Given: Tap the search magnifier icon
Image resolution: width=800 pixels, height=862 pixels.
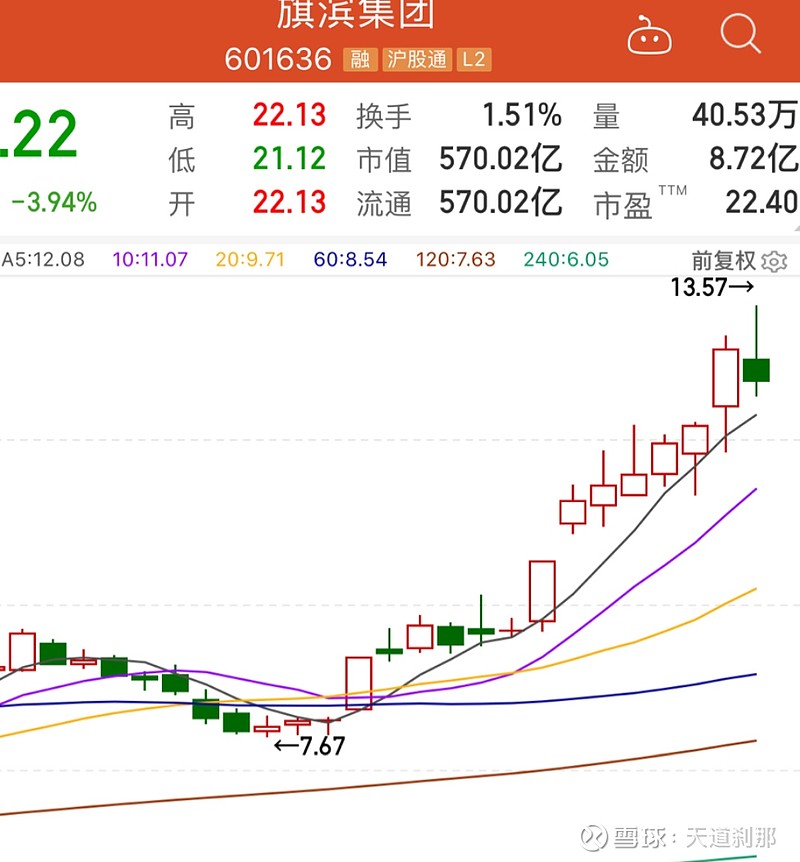Looking at the screenshot, I should click(x=740, y=33).
